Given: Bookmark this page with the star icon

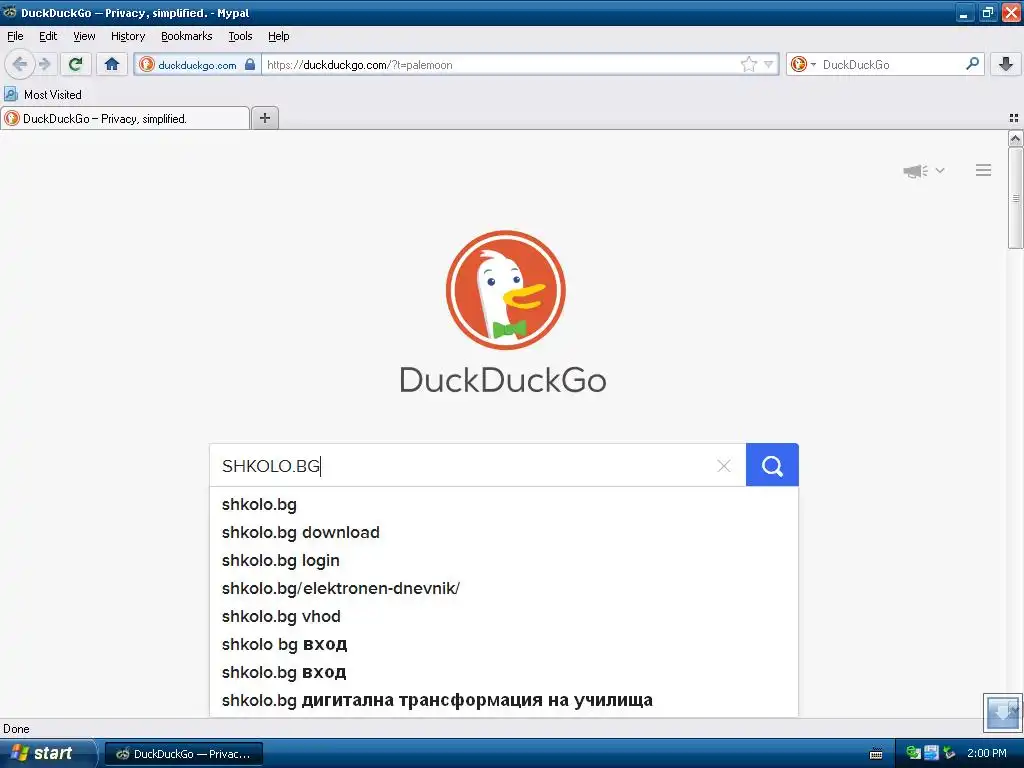Looking at the screenshot, I should pyautogui.click(x=748, y=64).
